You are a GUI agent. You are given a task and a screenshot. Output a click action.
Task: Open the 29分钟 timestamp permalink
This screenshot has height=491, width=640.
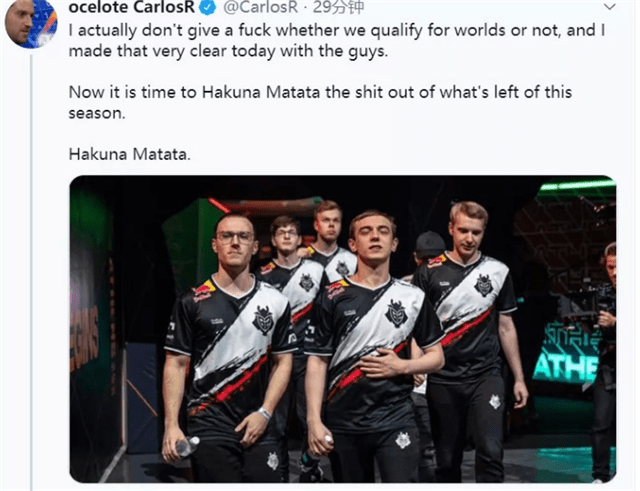[x=338, y=7]
